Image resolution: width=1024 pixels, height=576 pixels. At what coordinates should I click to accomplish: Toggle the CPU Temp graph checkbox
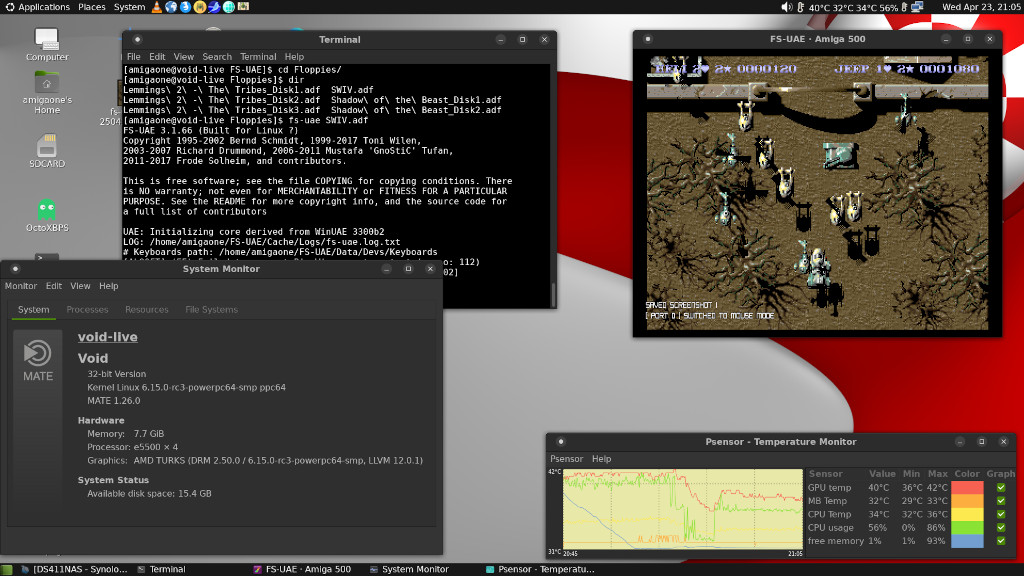1001,515
